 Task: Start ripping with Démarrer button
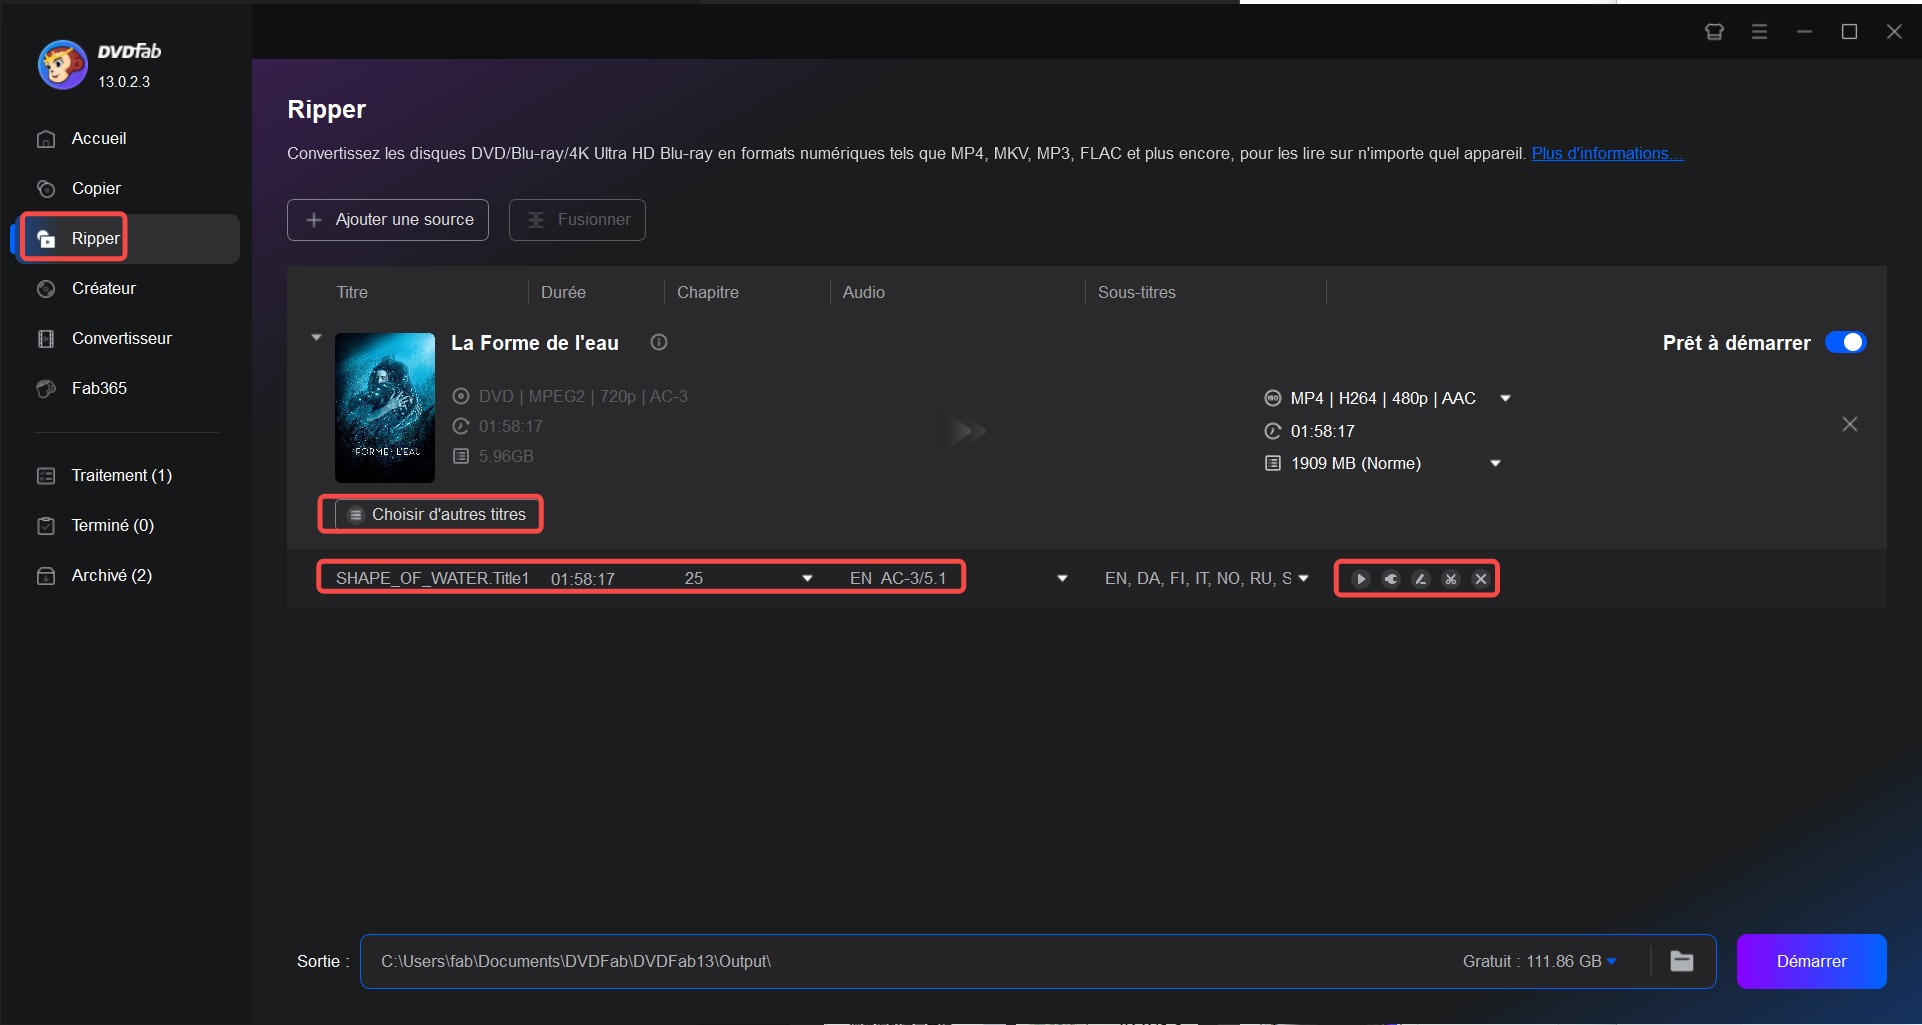coord(1811,961)
